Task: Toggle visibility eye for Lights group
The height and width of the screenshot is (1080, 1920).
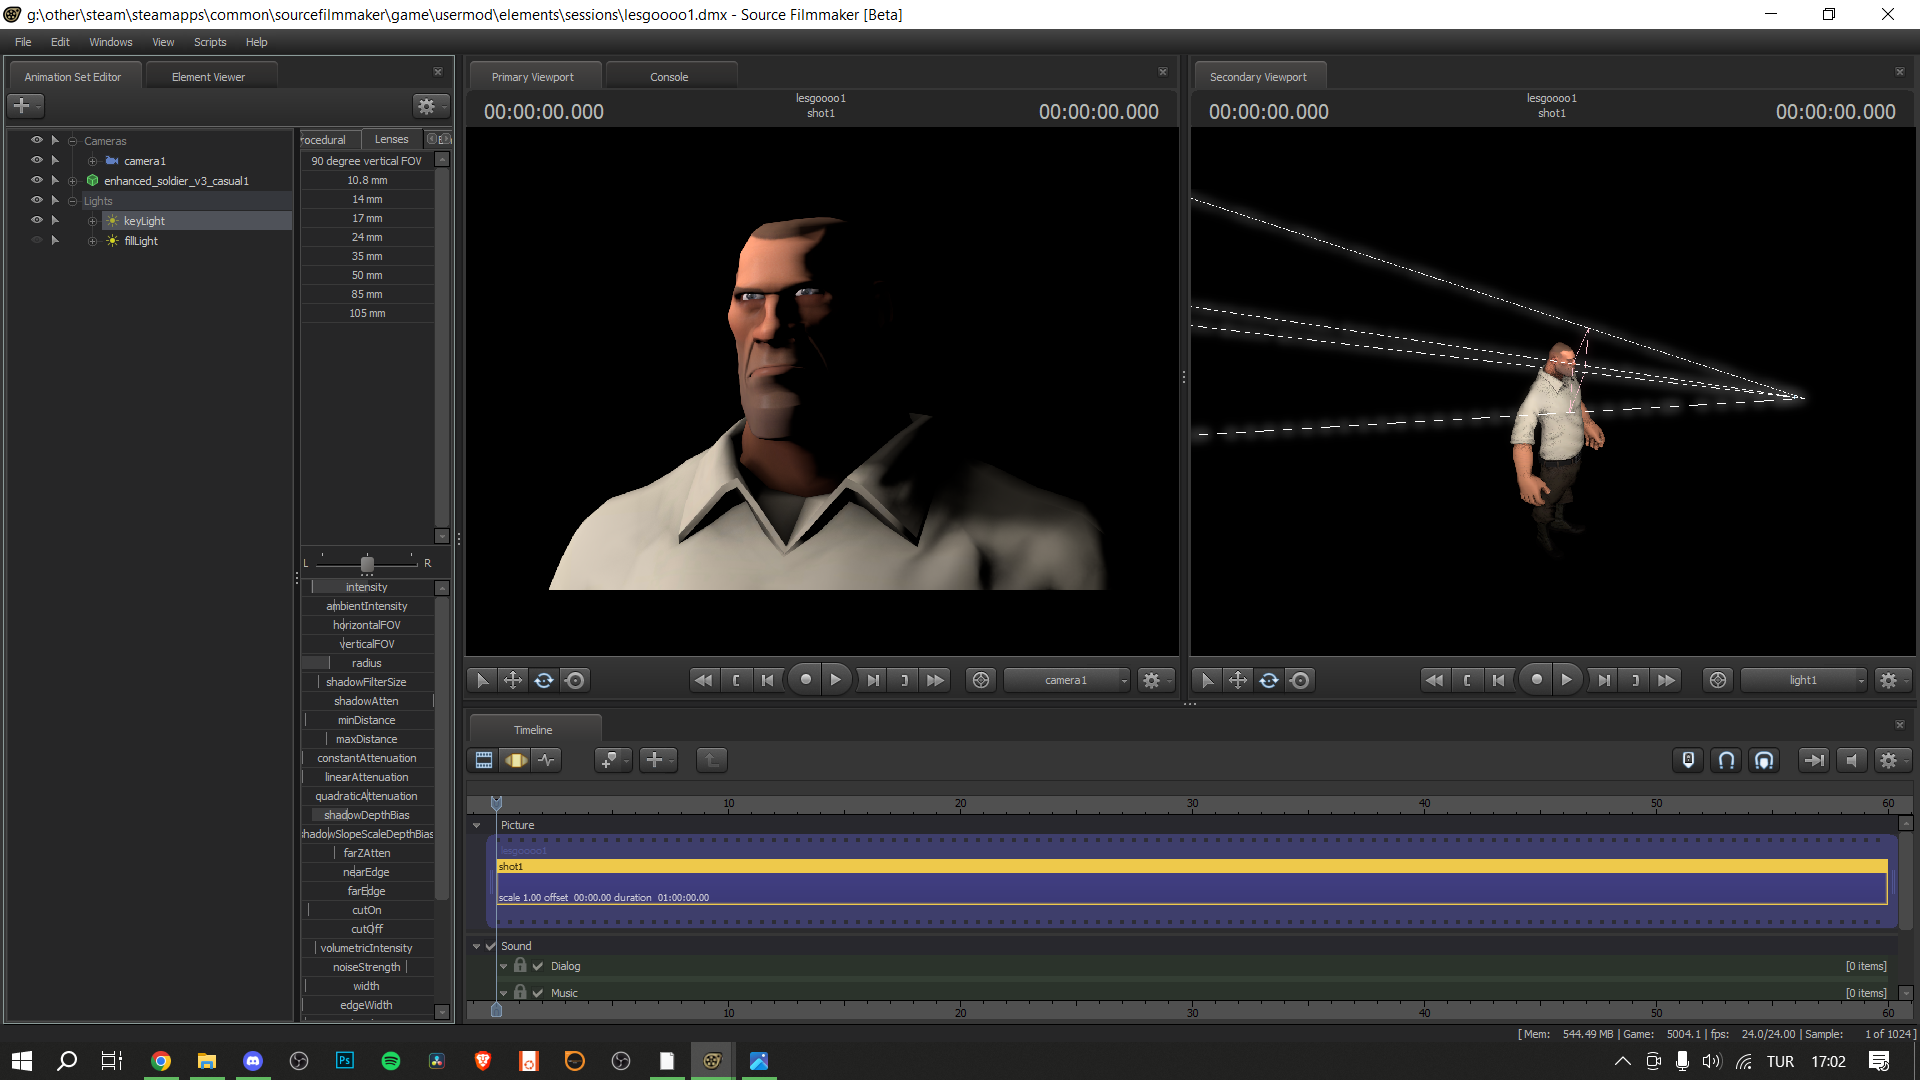Action: click(37, 200)
